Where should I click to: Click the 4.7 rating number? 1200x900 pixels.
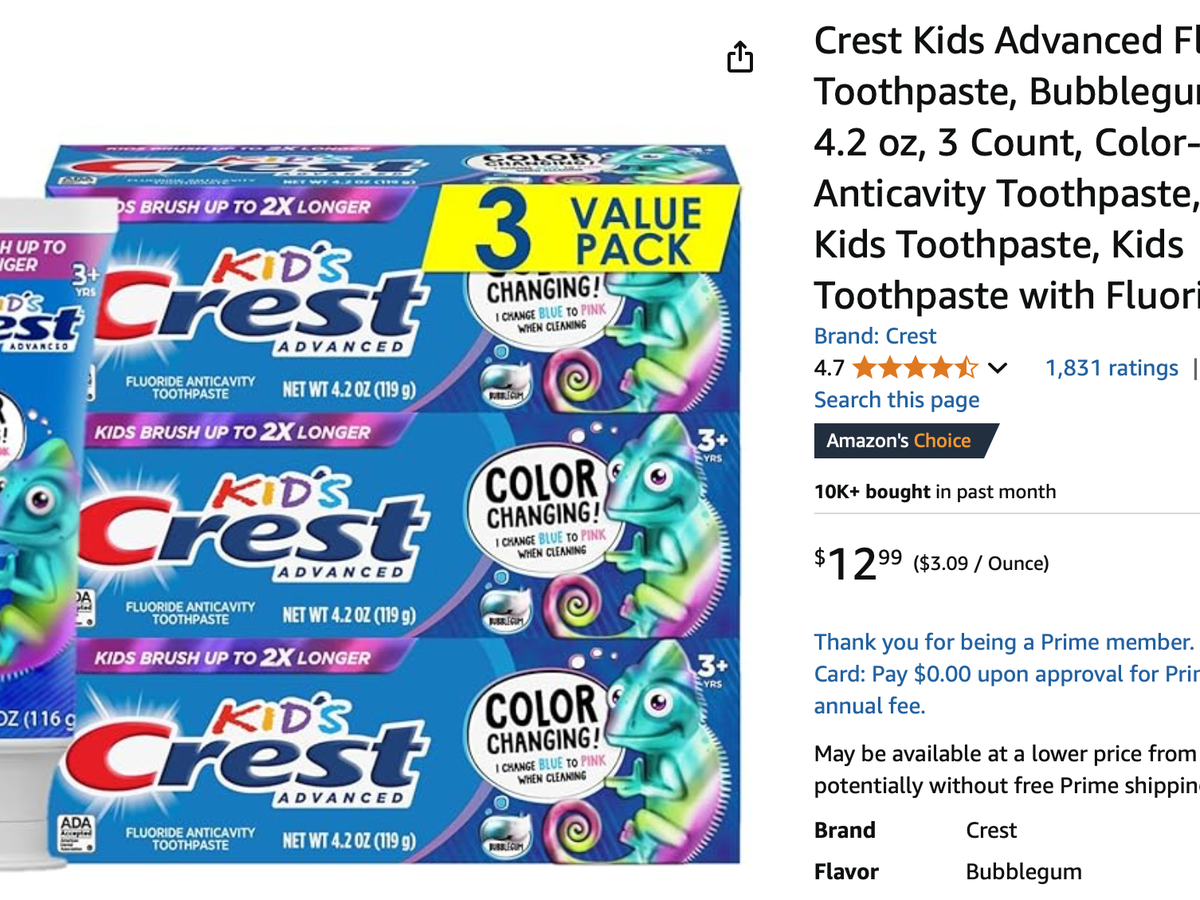(x=829, y=368)
